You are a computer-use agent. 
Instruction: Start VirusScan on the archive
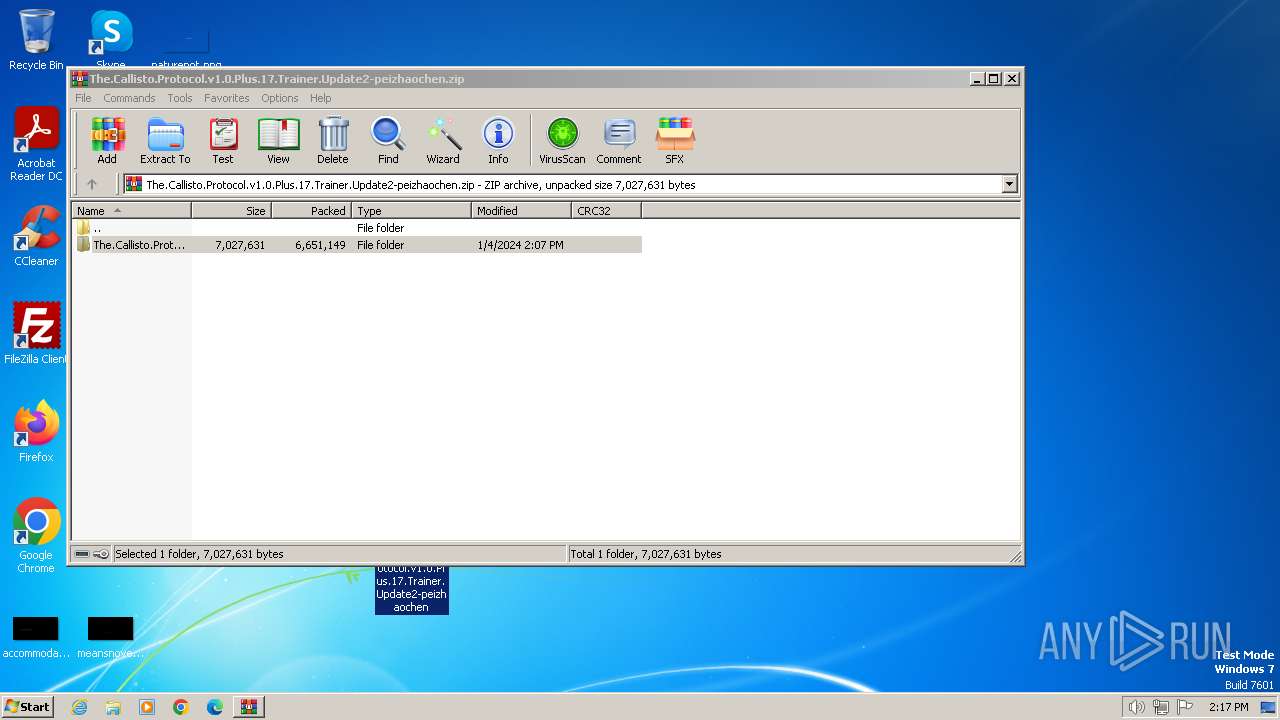(562, 140)
